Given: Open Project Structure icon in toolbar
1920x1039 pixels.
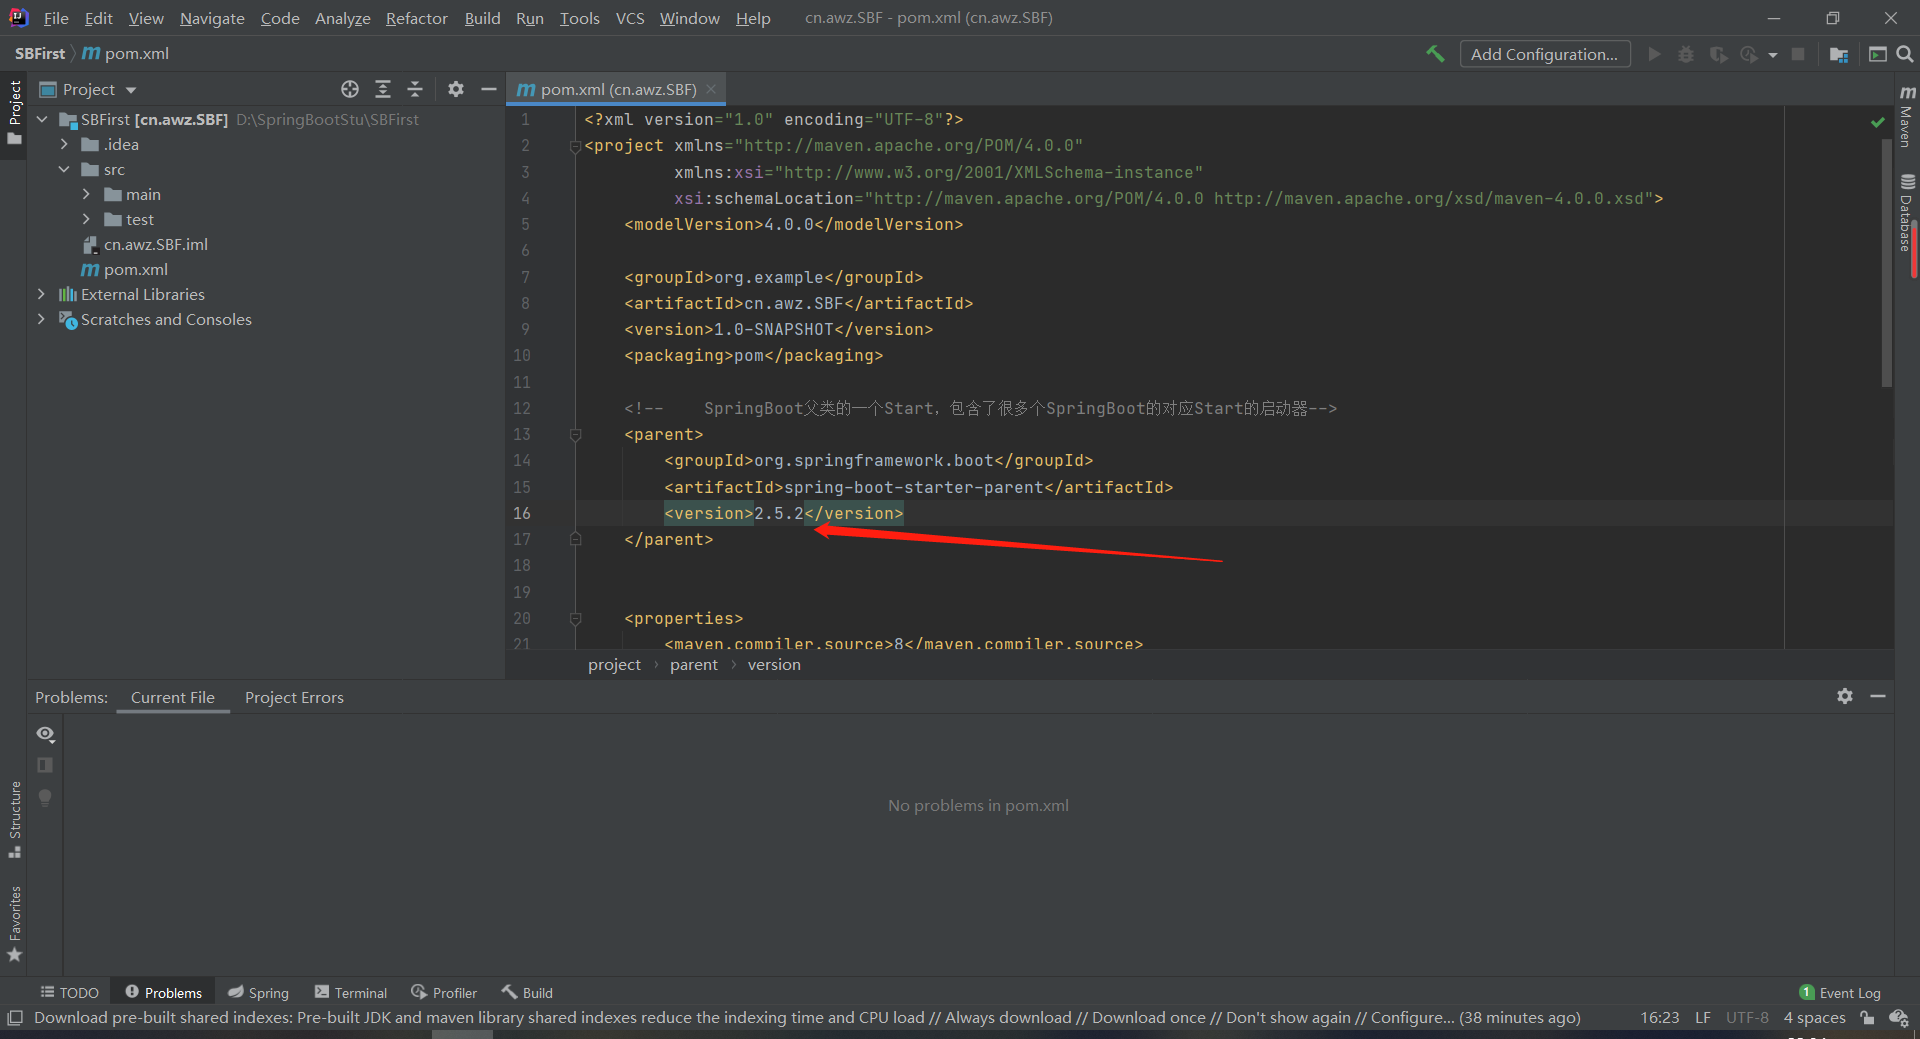Looking at the screenshot, I should 1839,54.
